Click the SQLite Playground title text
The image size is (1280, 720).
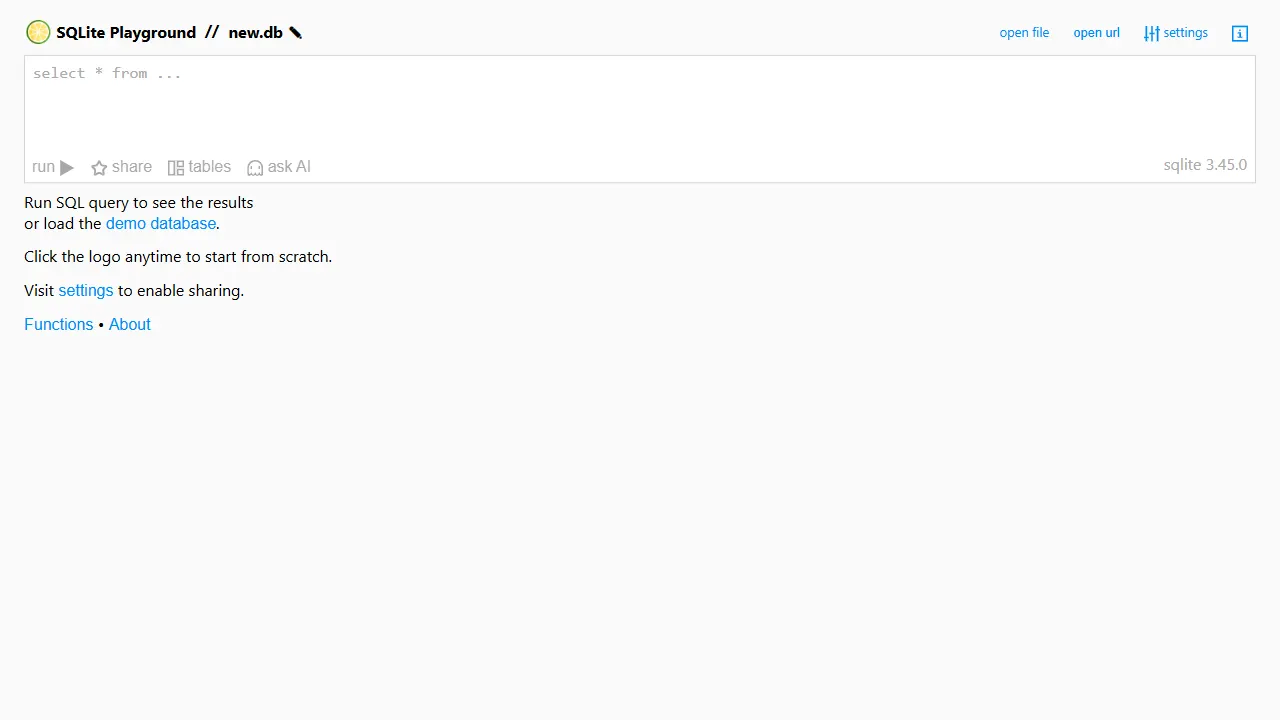[x=126, y=32]
